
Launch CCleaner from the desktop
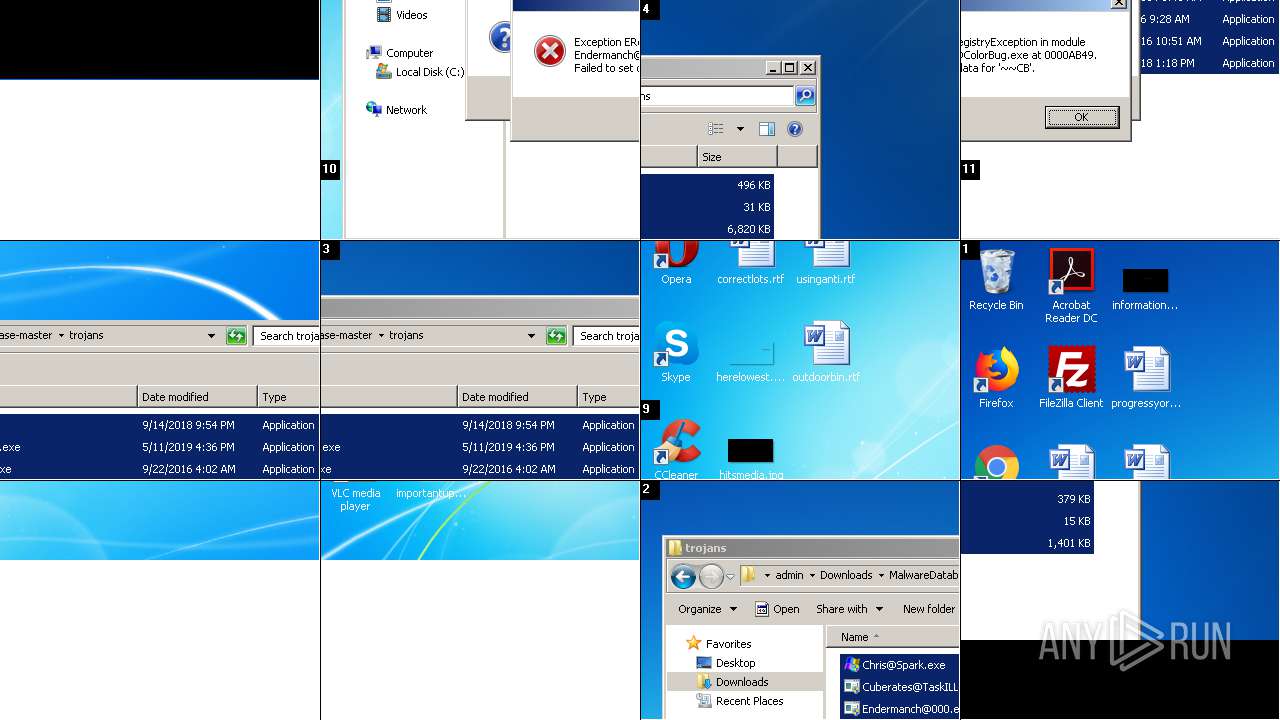676,450
